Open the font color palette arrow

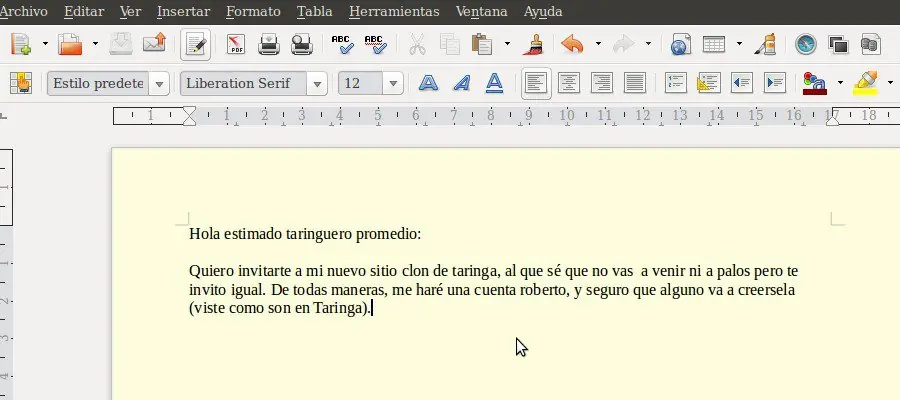point(840,83)
